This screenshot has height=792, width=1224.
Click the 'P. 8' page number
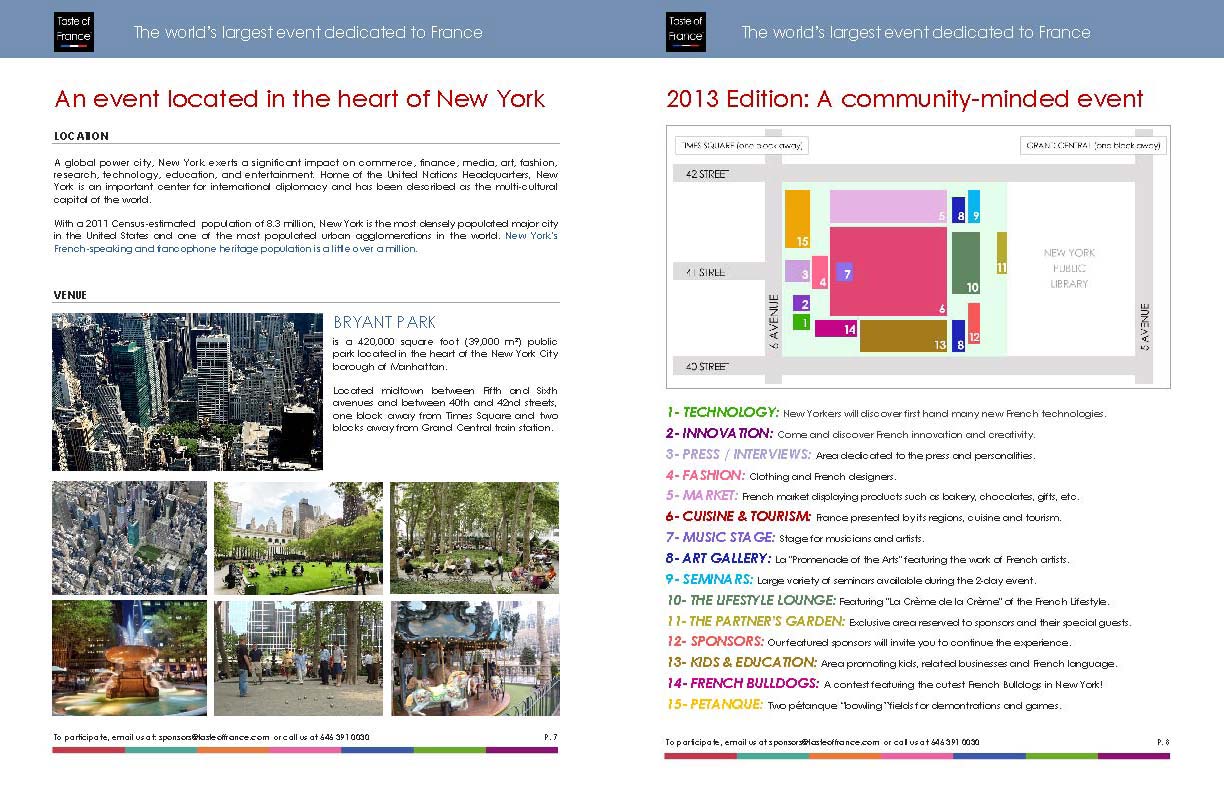click(x=1162, y=742)
